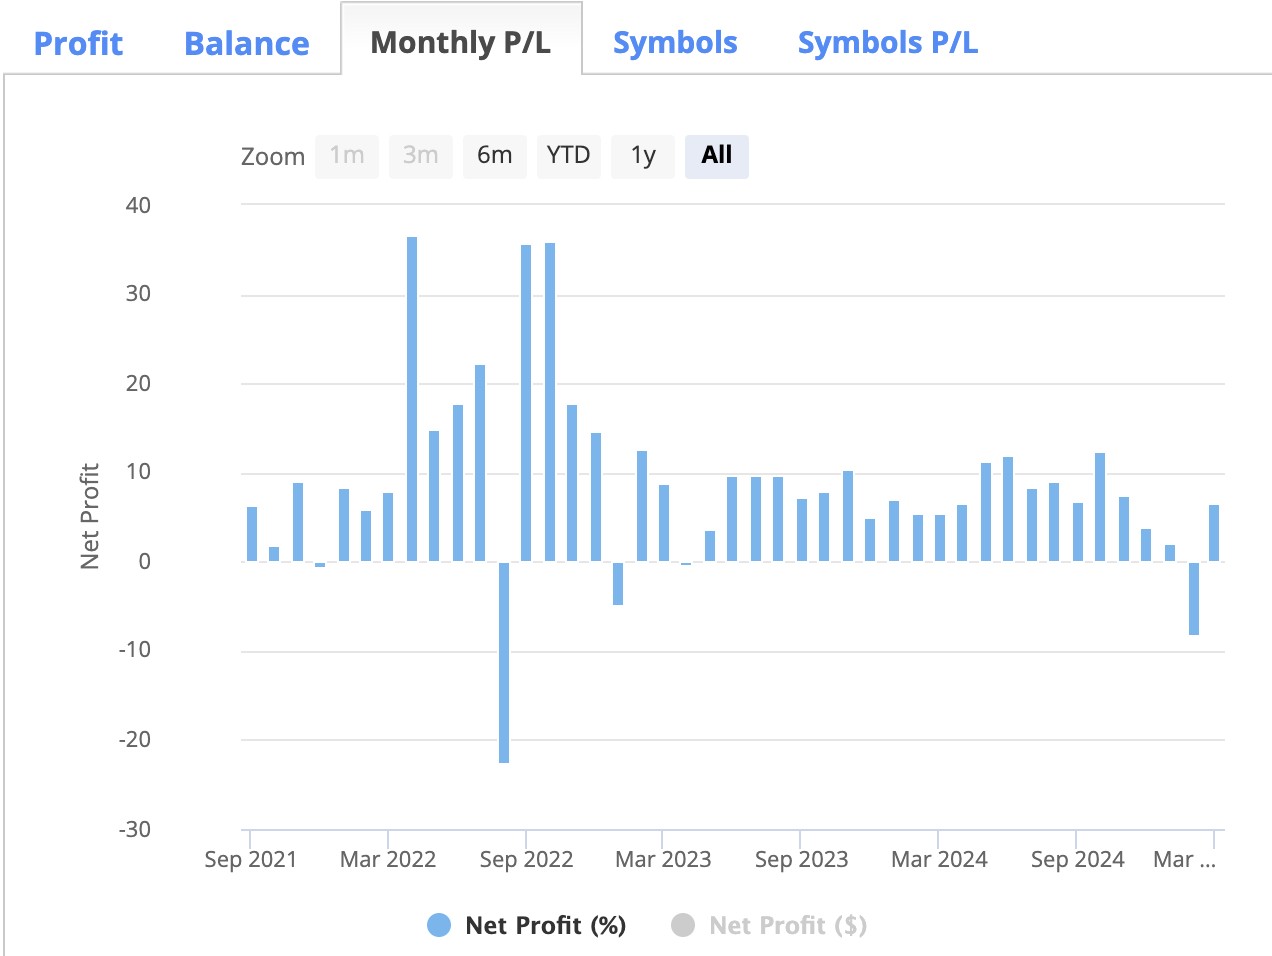Click the 'Sep 2024' axis label
The height and width of the screenshot is (956, 1272).
[1078, 859]
